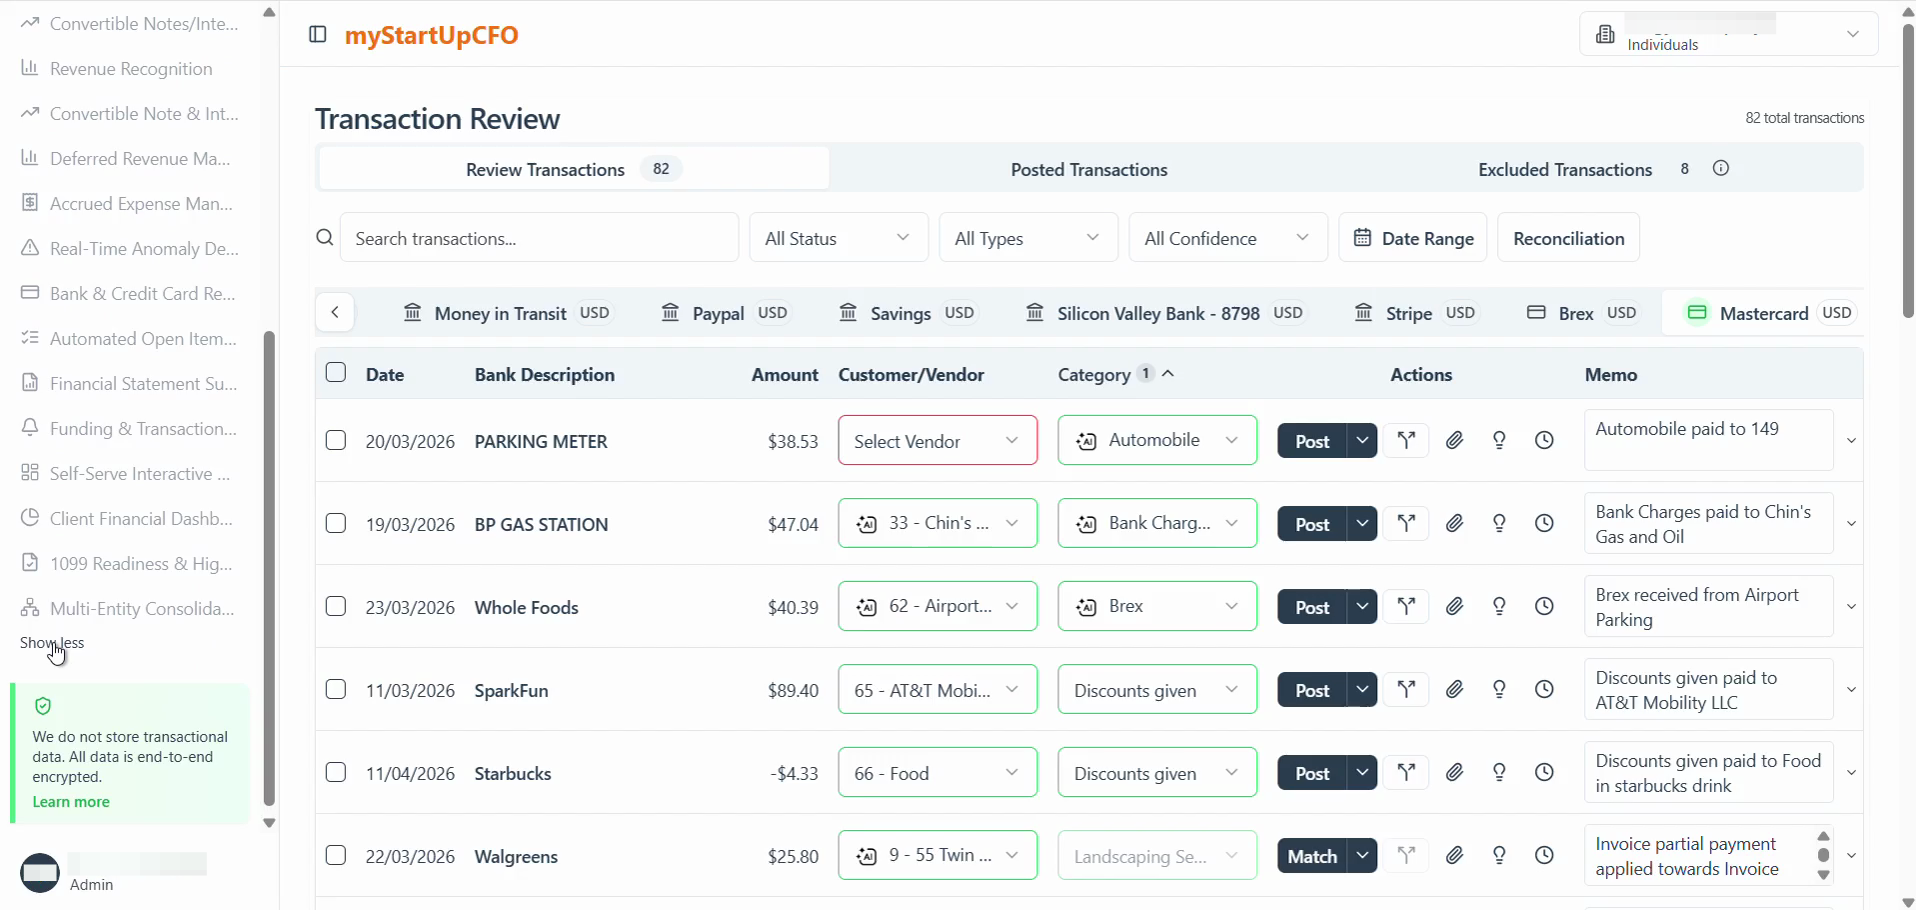Open the All Types filter dropdown
This screenshot has width=1916, height=910.
tap(1028, 238)
